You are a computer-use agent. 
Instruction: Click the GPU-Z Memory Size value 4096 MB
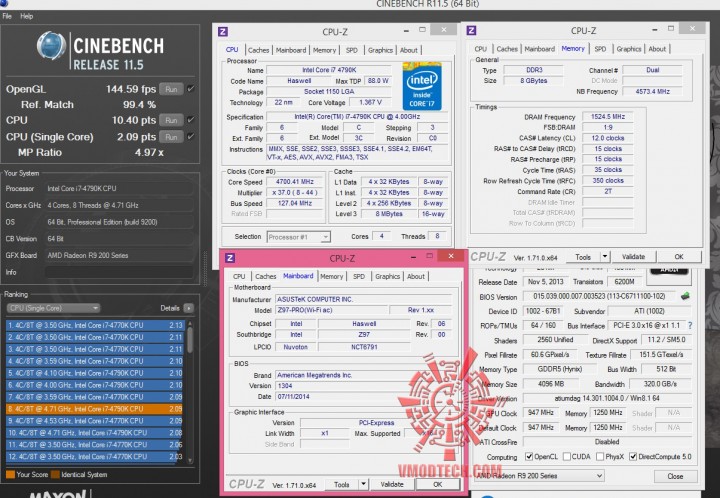coord(551,383)
